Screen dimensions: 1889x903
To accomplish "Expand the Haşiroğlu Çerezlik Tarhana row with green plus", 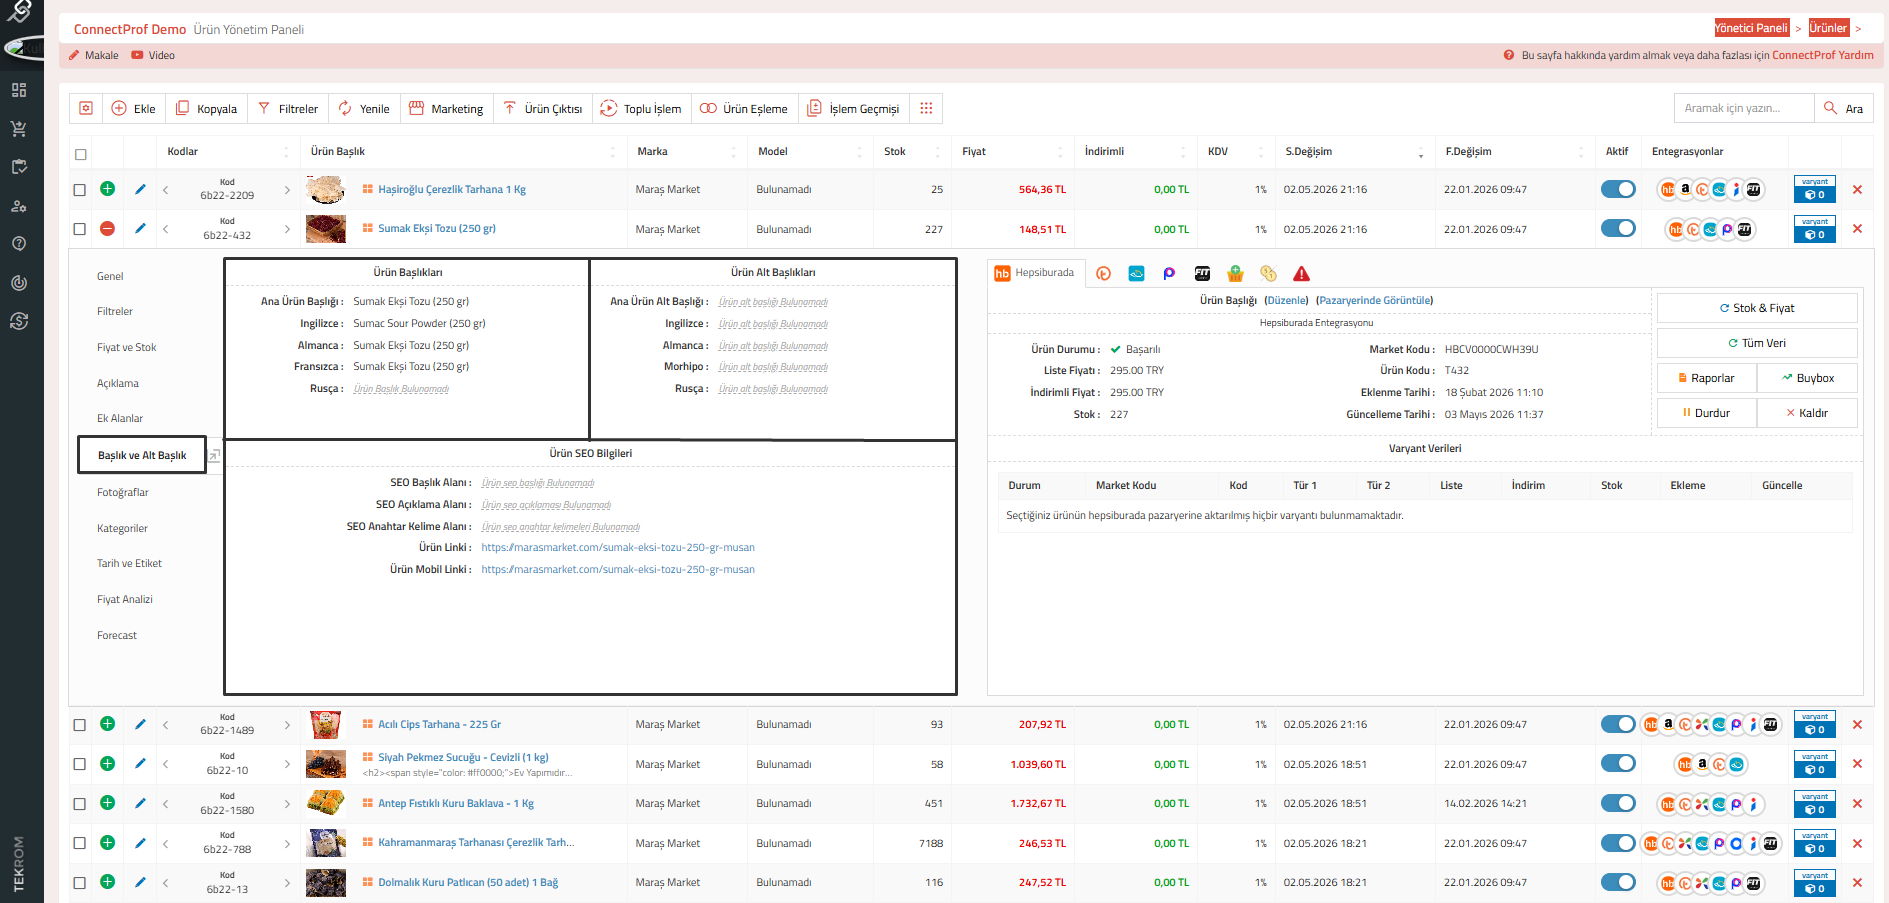I will (x=107, y=188).
